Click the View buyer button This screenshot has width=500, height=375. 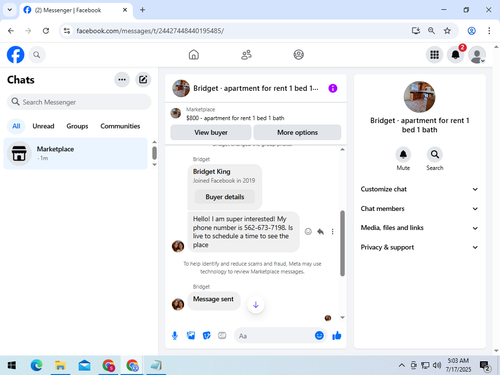point(211,133)
